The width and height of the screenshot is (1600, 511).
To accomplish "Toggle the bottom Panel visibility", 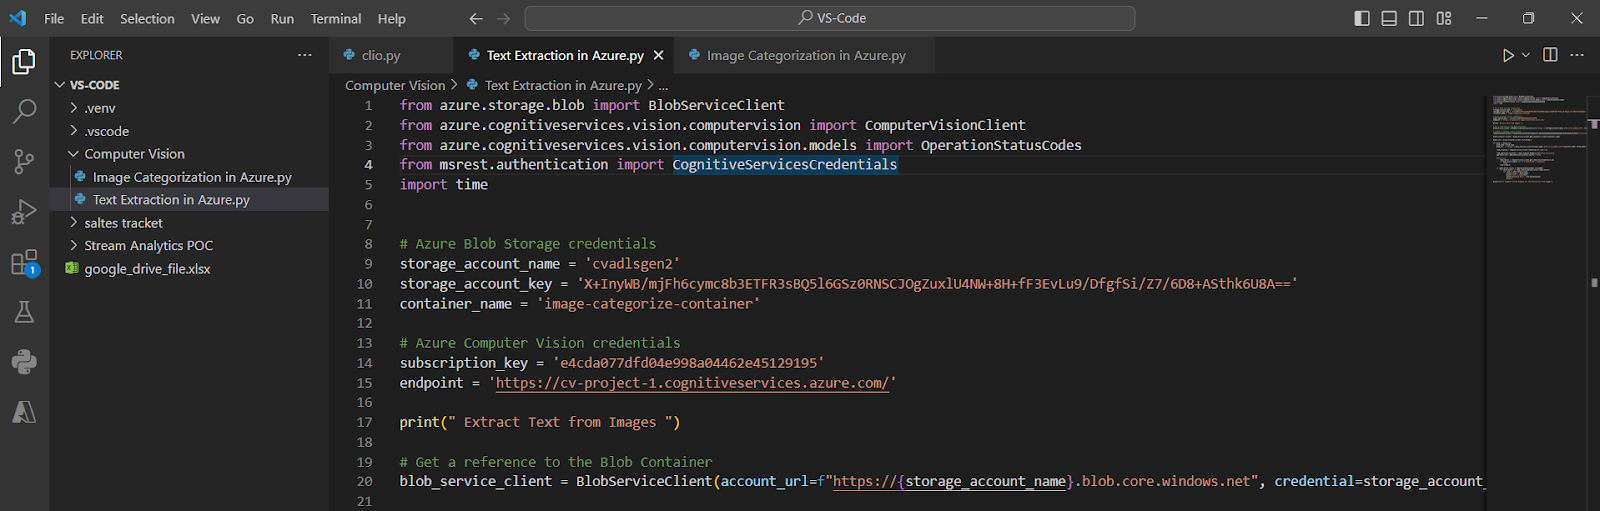I will [x=1389, y=18].
